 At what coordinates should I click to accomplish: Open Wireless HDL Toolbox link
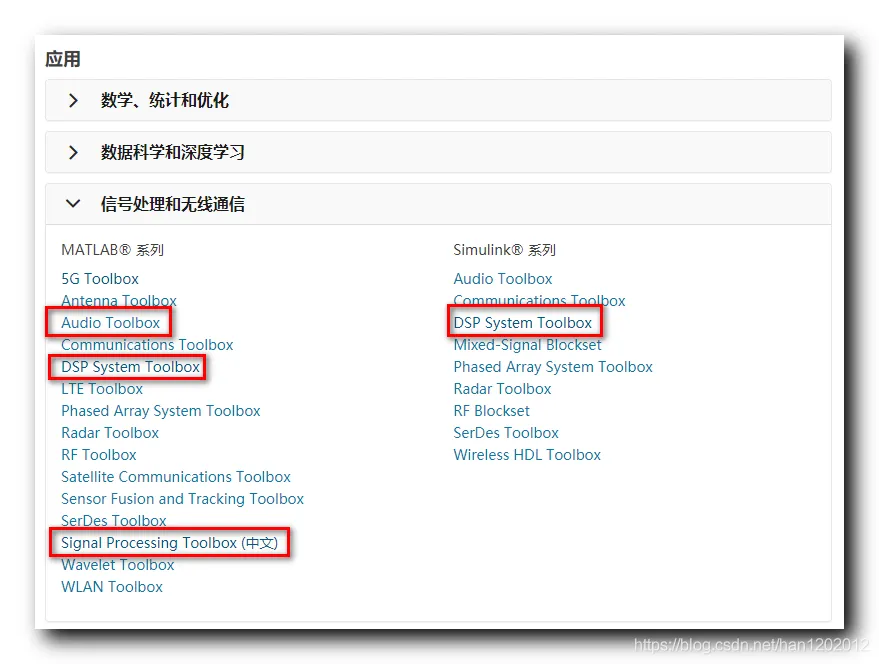coord(527,455)
